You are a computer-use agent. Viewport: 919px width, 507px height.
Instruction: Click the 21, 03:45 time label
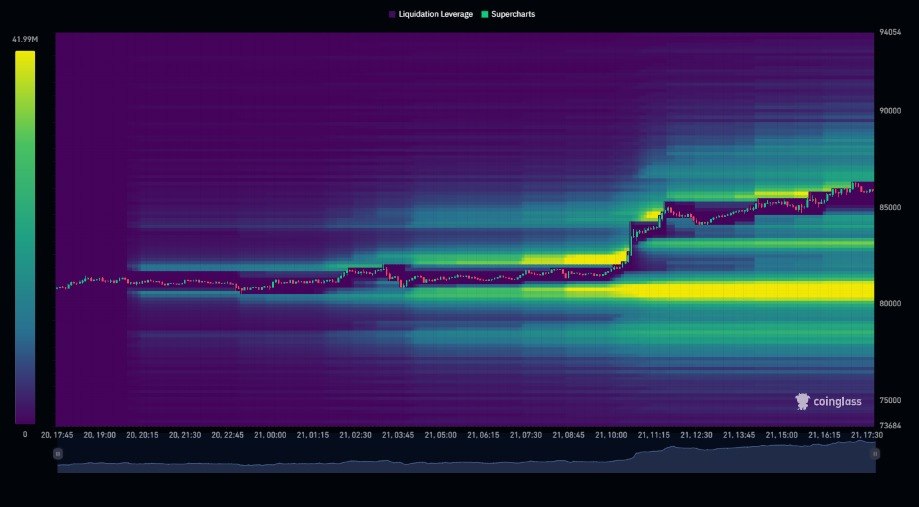tap(398, 435)
